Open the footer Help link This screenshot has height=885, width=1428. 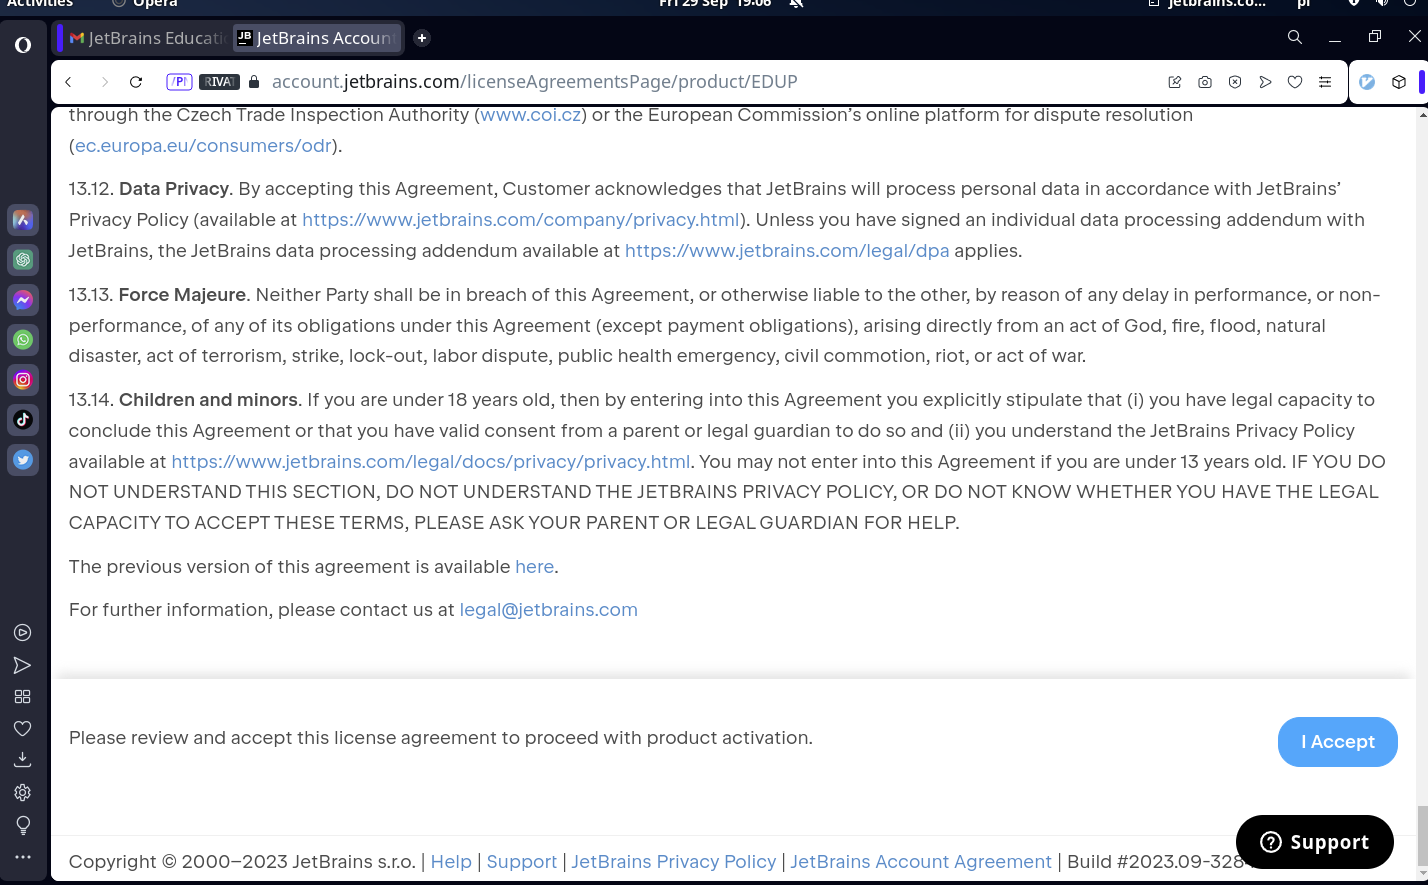(451, 862)
